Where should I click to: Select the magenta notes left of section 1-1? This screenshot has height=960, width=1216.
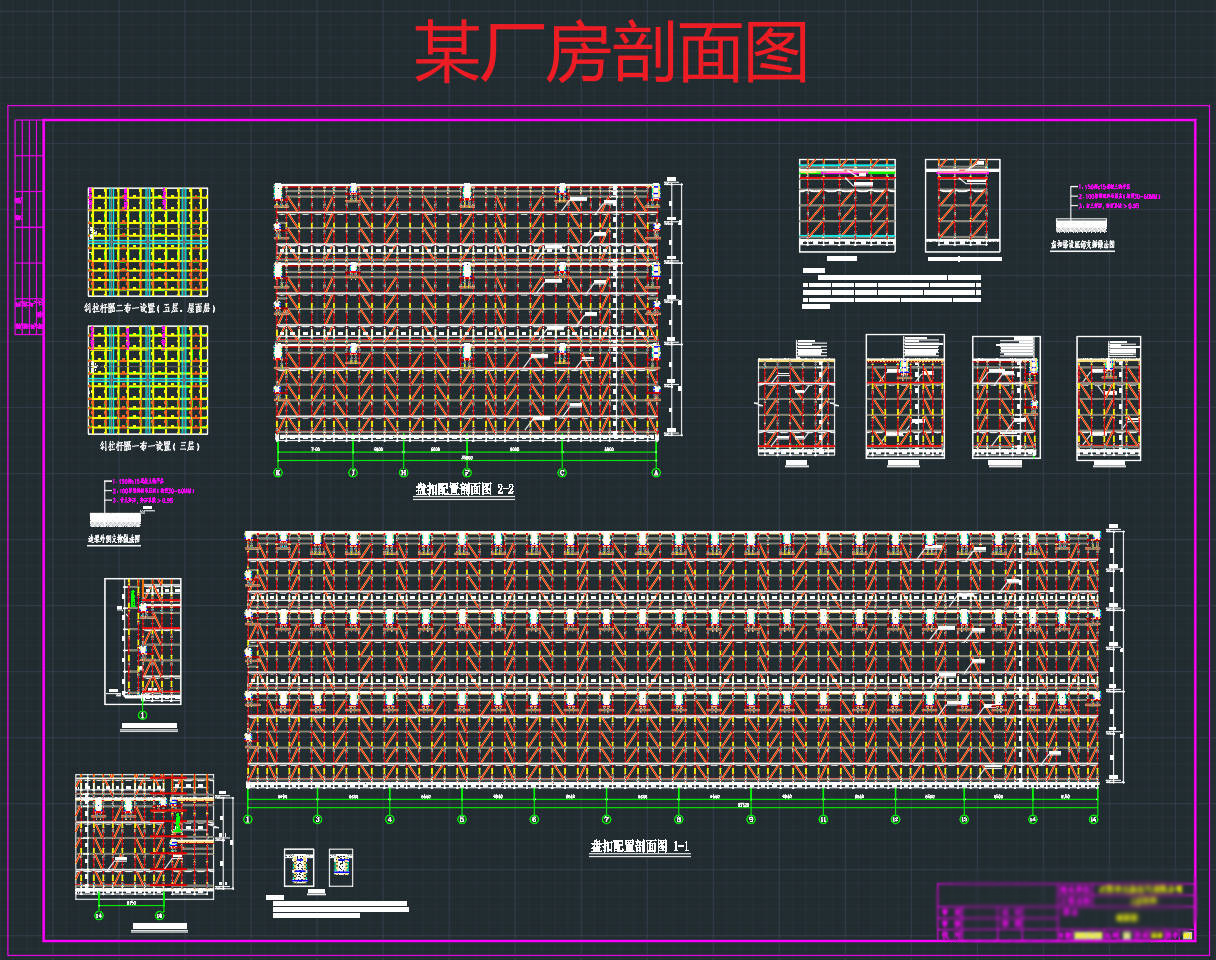click(x=152, y=492)
